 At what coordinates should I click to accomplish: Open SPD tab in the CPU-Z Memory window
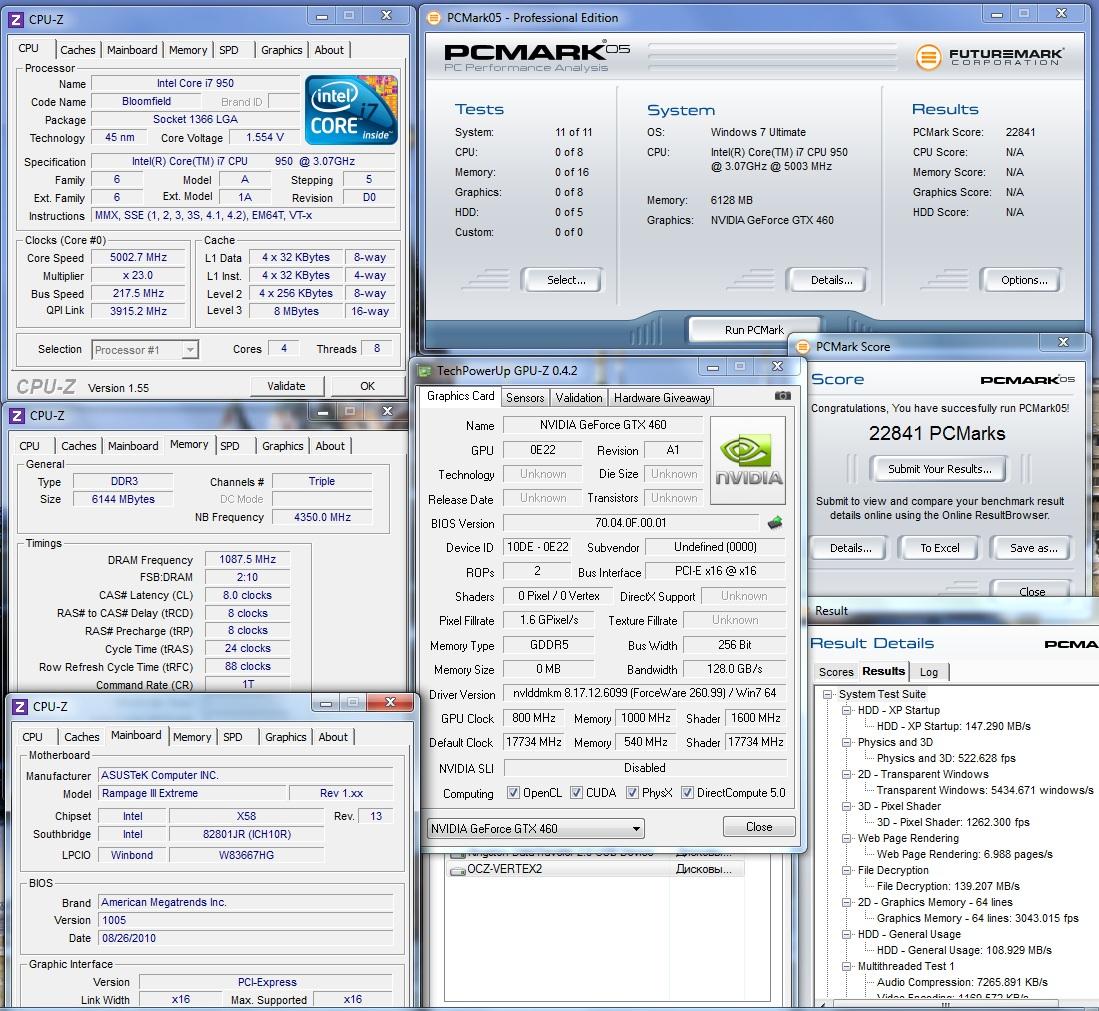[230, 446]
